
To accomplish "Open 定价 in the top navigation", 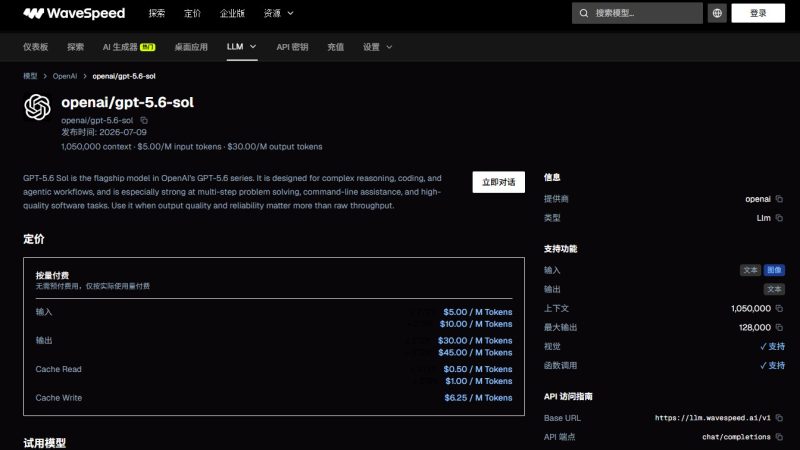I will click(192, 13).
